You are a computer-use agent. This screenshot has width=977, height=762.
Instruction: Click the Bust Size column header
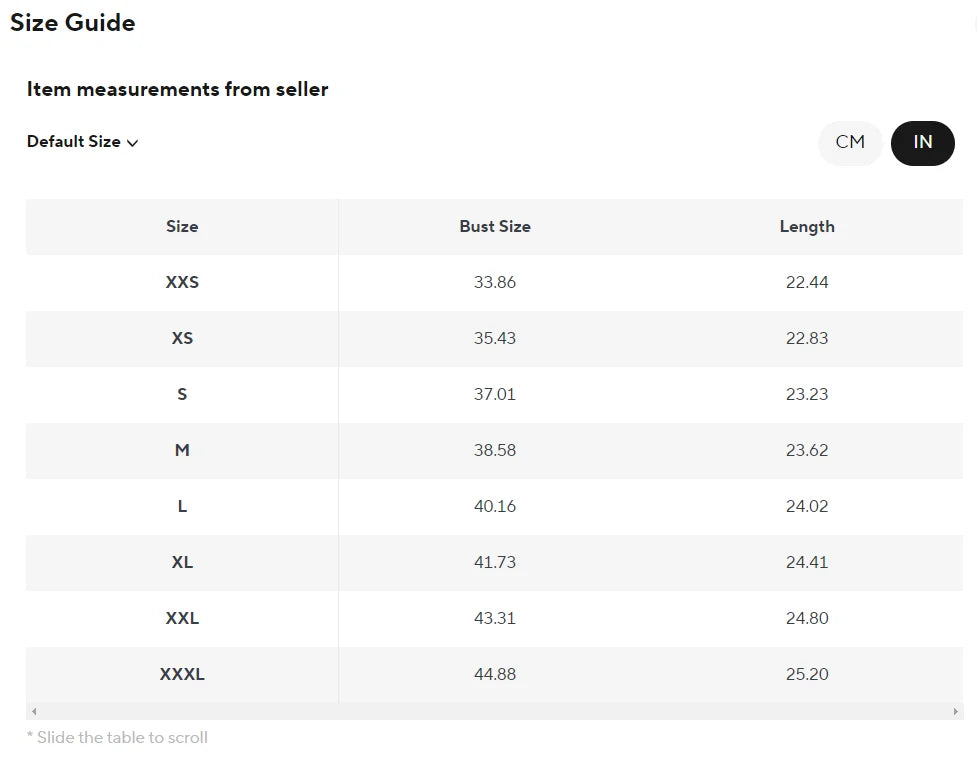495,227
